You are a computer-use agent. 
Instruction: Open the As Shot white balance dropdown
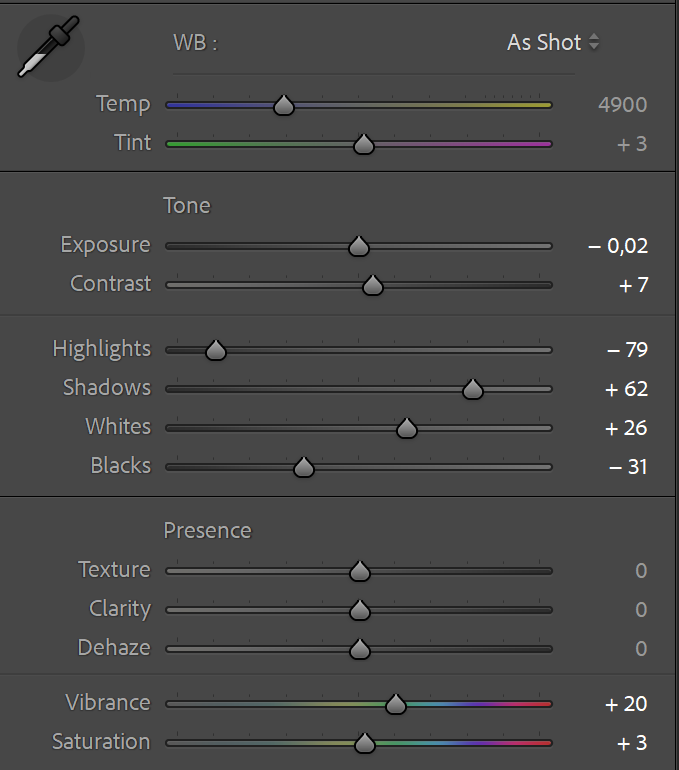(553, 43)
